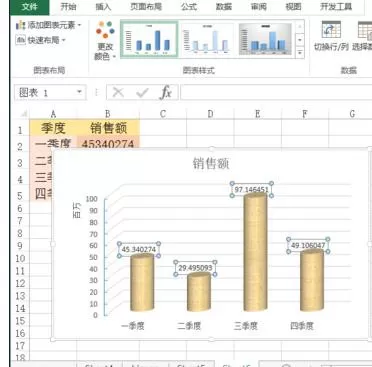Open the 页面布局 ribbon tab
The width and height of the screenshot is (372, 367).
[146, 7]
